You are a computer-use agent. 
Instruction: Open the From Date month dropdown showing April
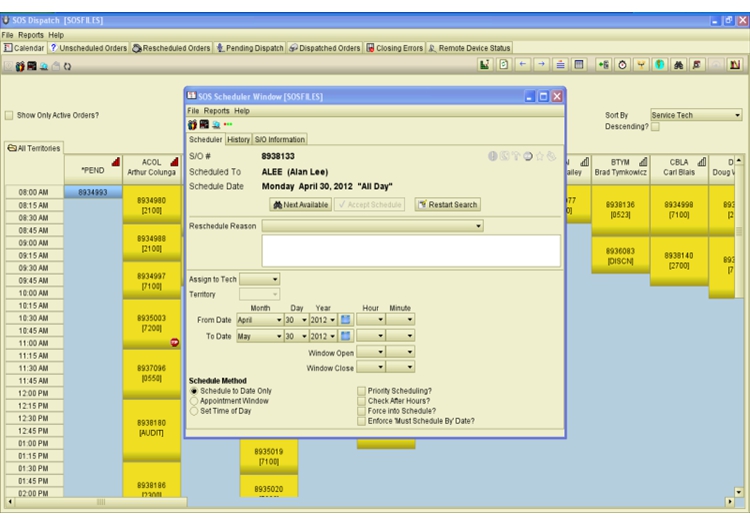pos(259,320)
